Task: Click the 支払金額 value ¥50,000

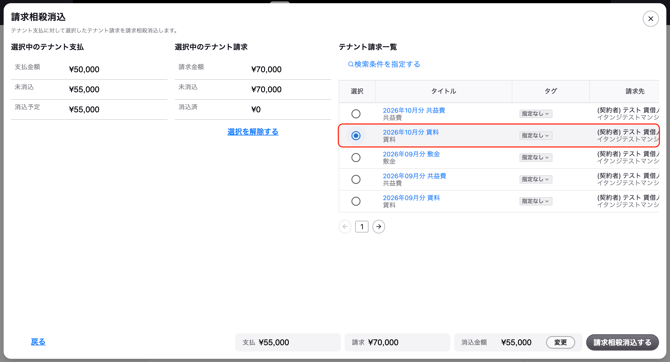Action: [84, 69]
